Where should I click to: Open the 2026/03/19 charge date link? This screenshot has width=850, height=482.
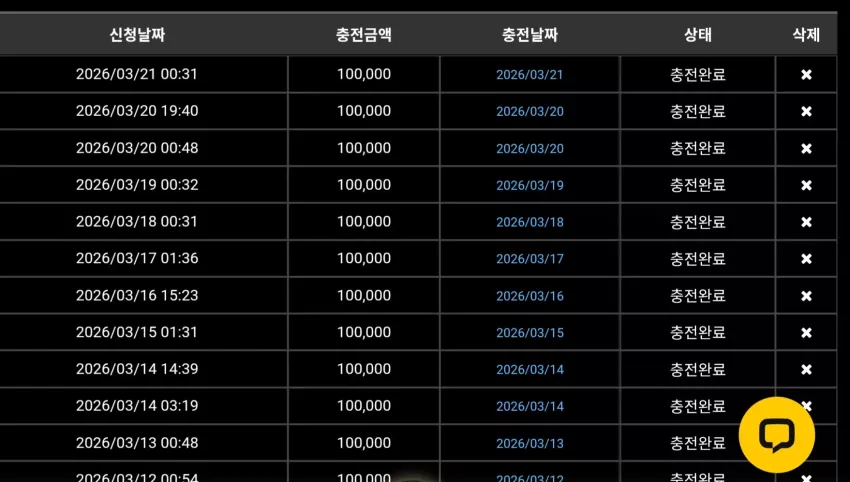[x=530, y=185]
